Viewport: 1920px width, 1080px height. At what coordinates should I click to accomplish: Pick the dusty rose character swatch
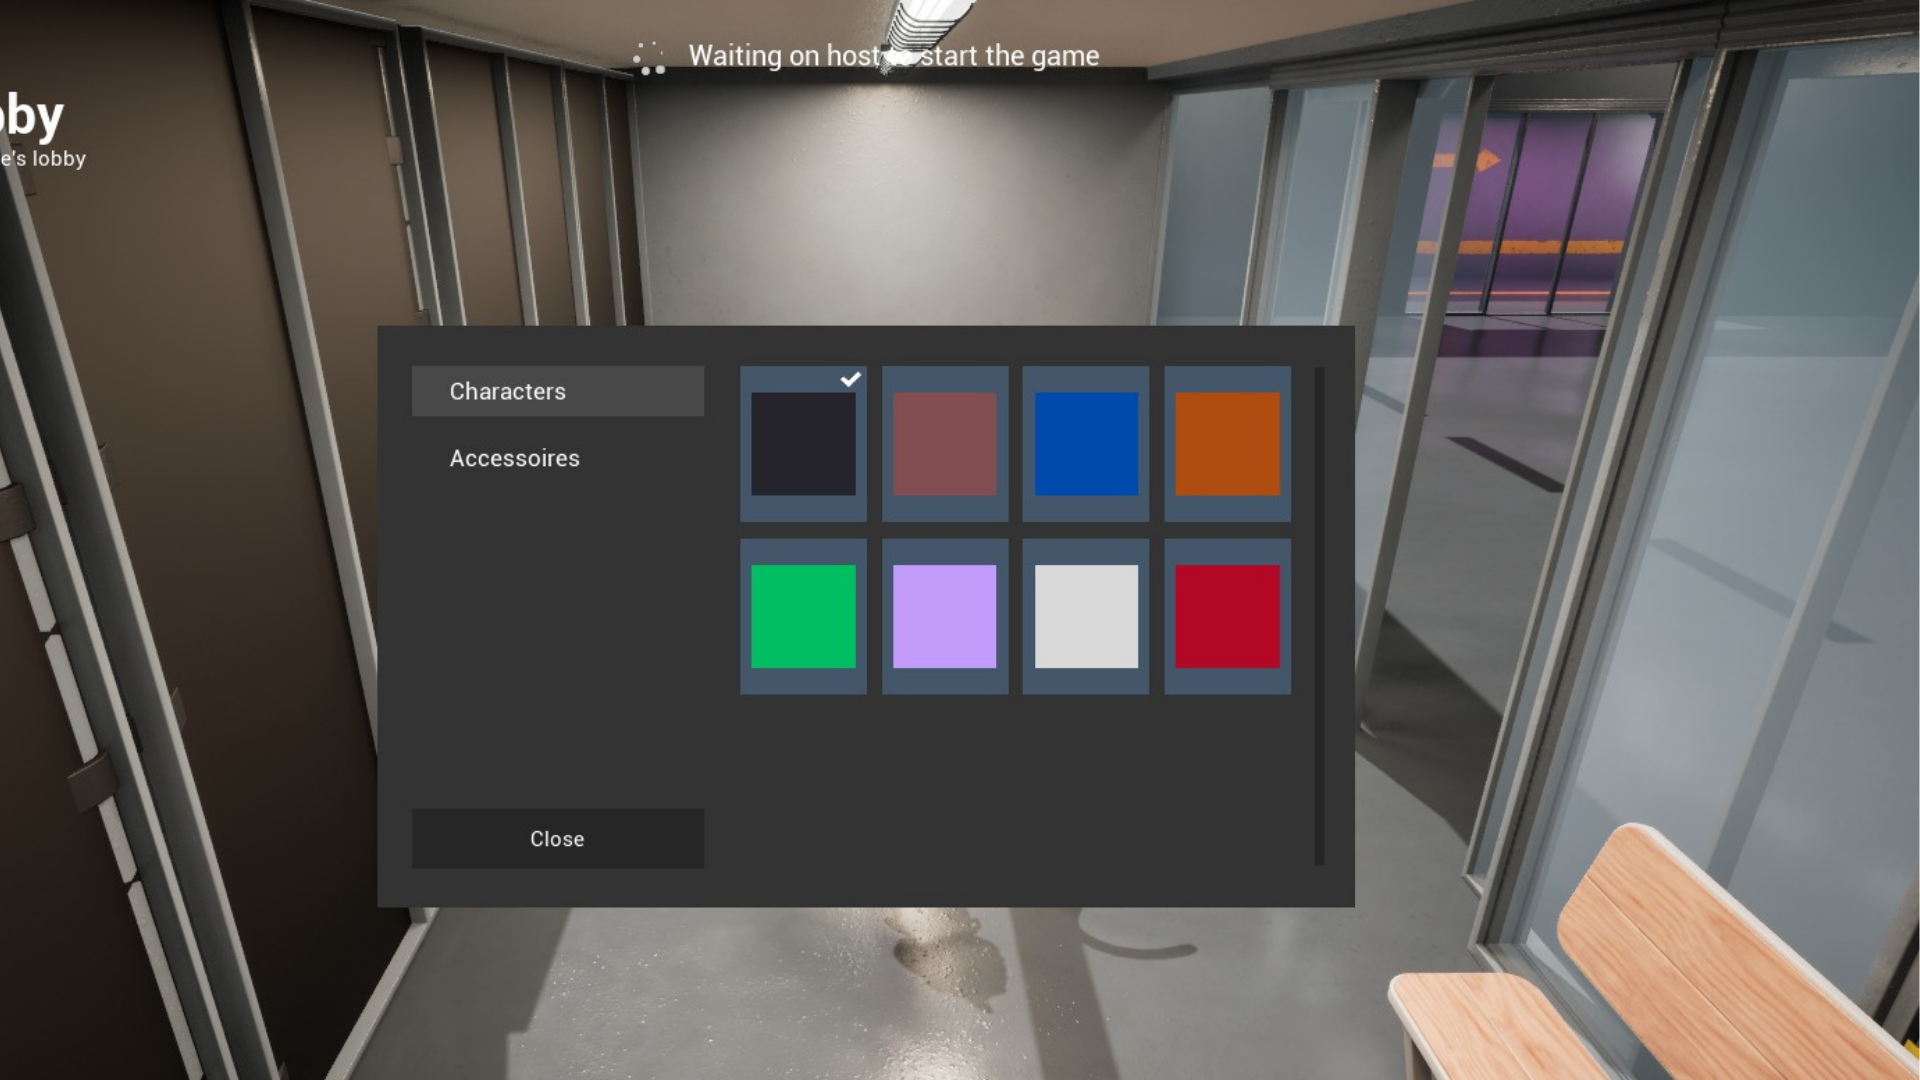point(944,444)
